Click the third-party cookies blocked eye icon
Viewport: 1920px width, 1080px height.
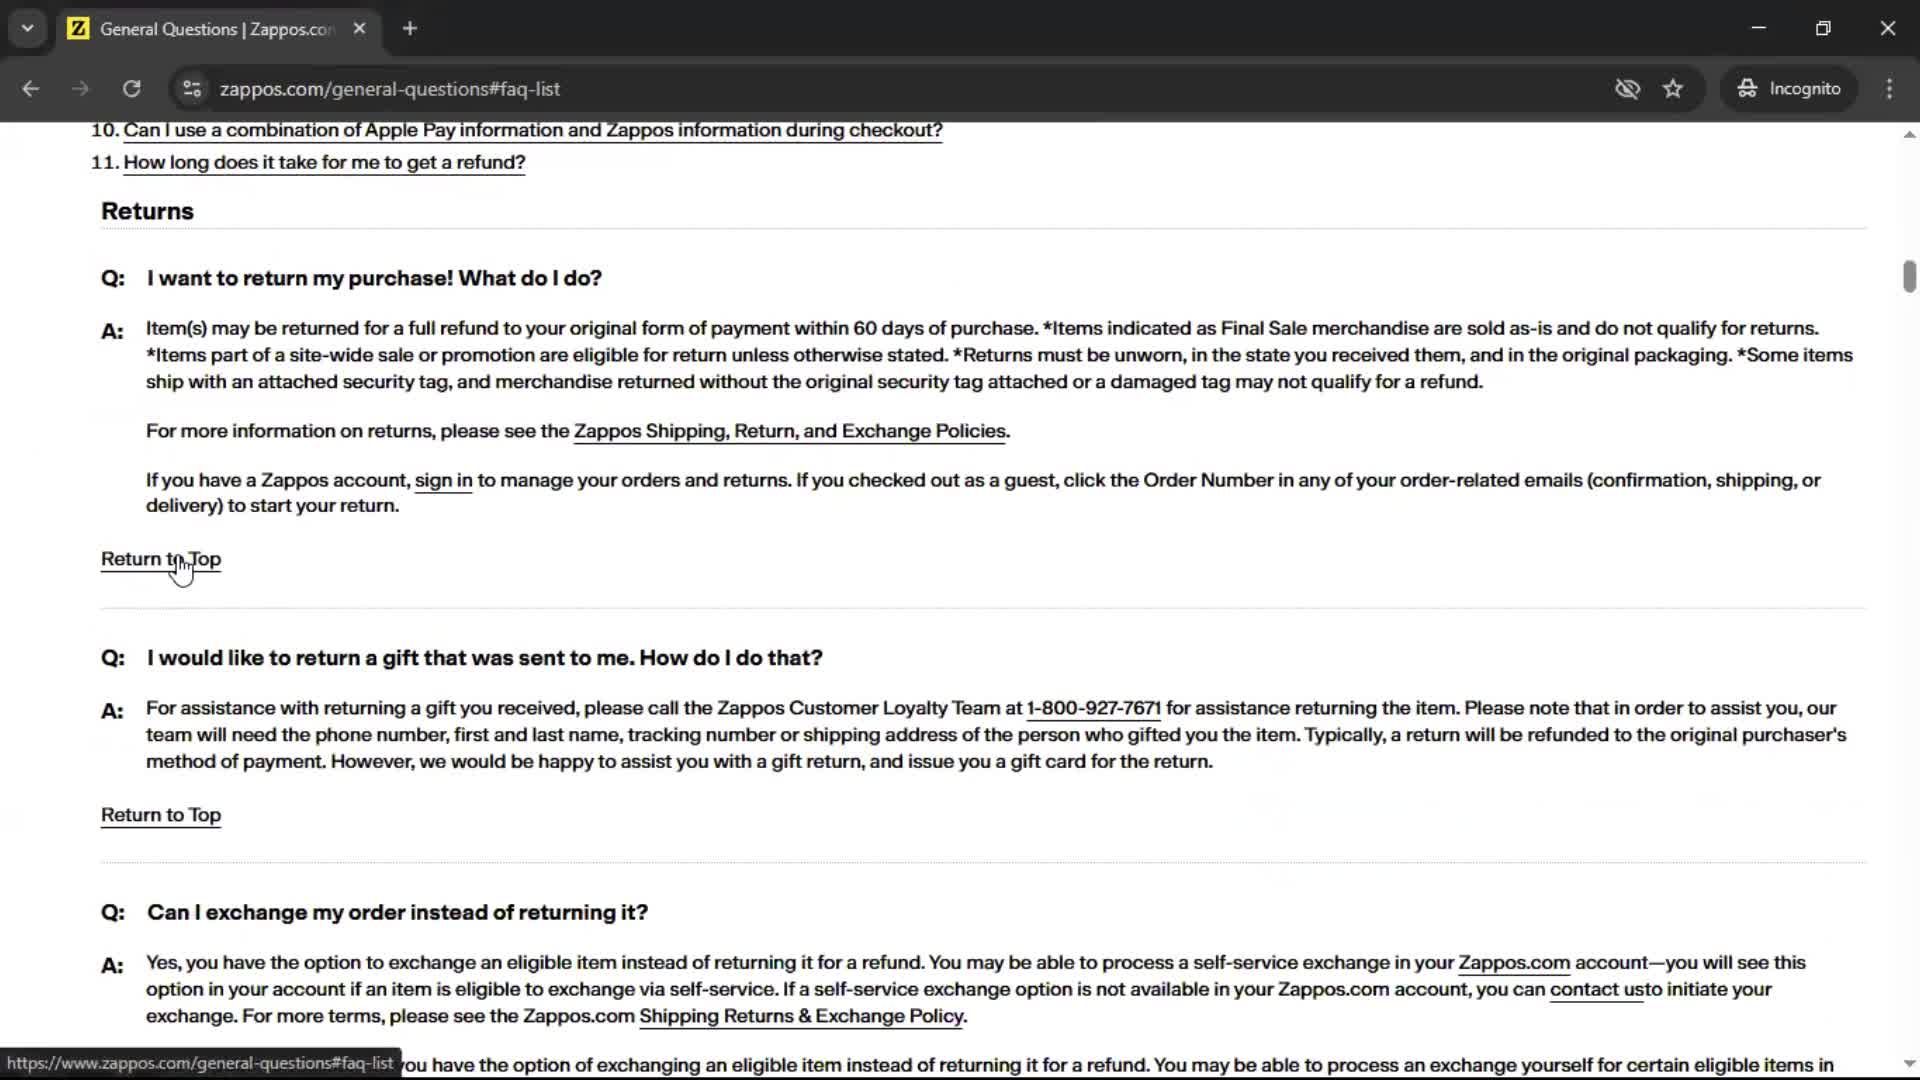(1627, 89)
